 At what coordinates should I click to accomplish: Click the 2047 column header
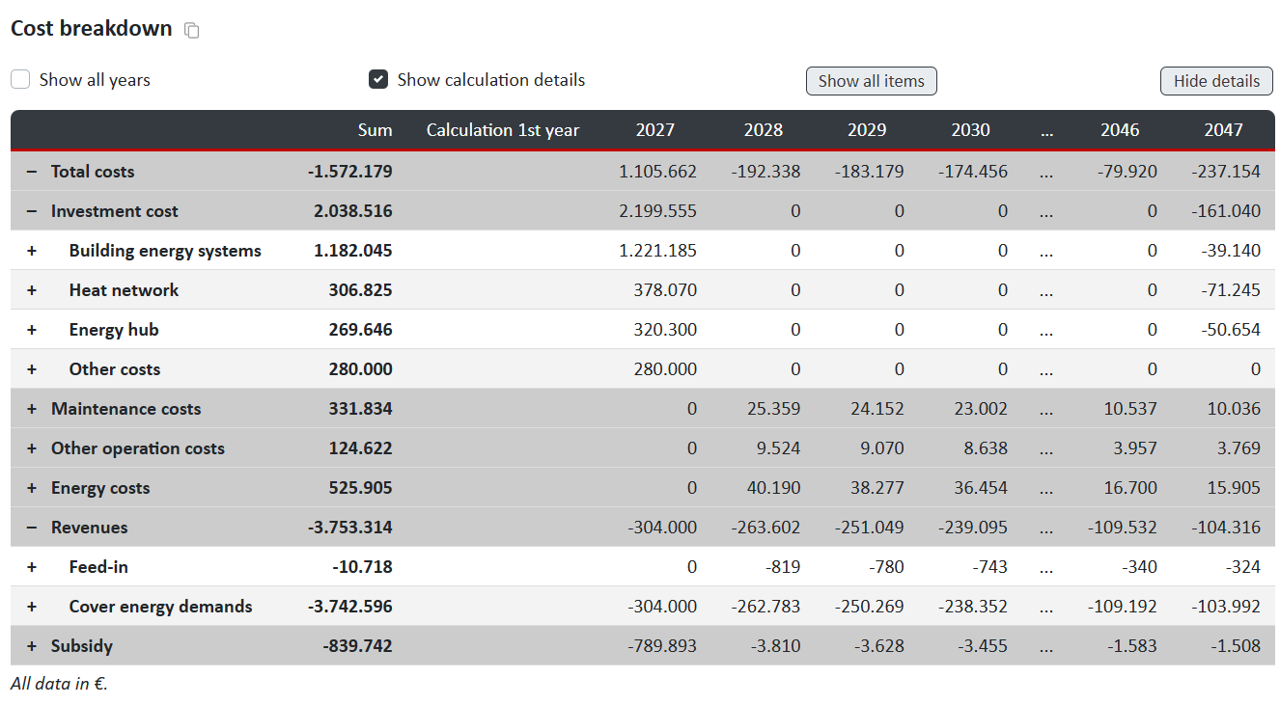click(x=1224, y=130)
